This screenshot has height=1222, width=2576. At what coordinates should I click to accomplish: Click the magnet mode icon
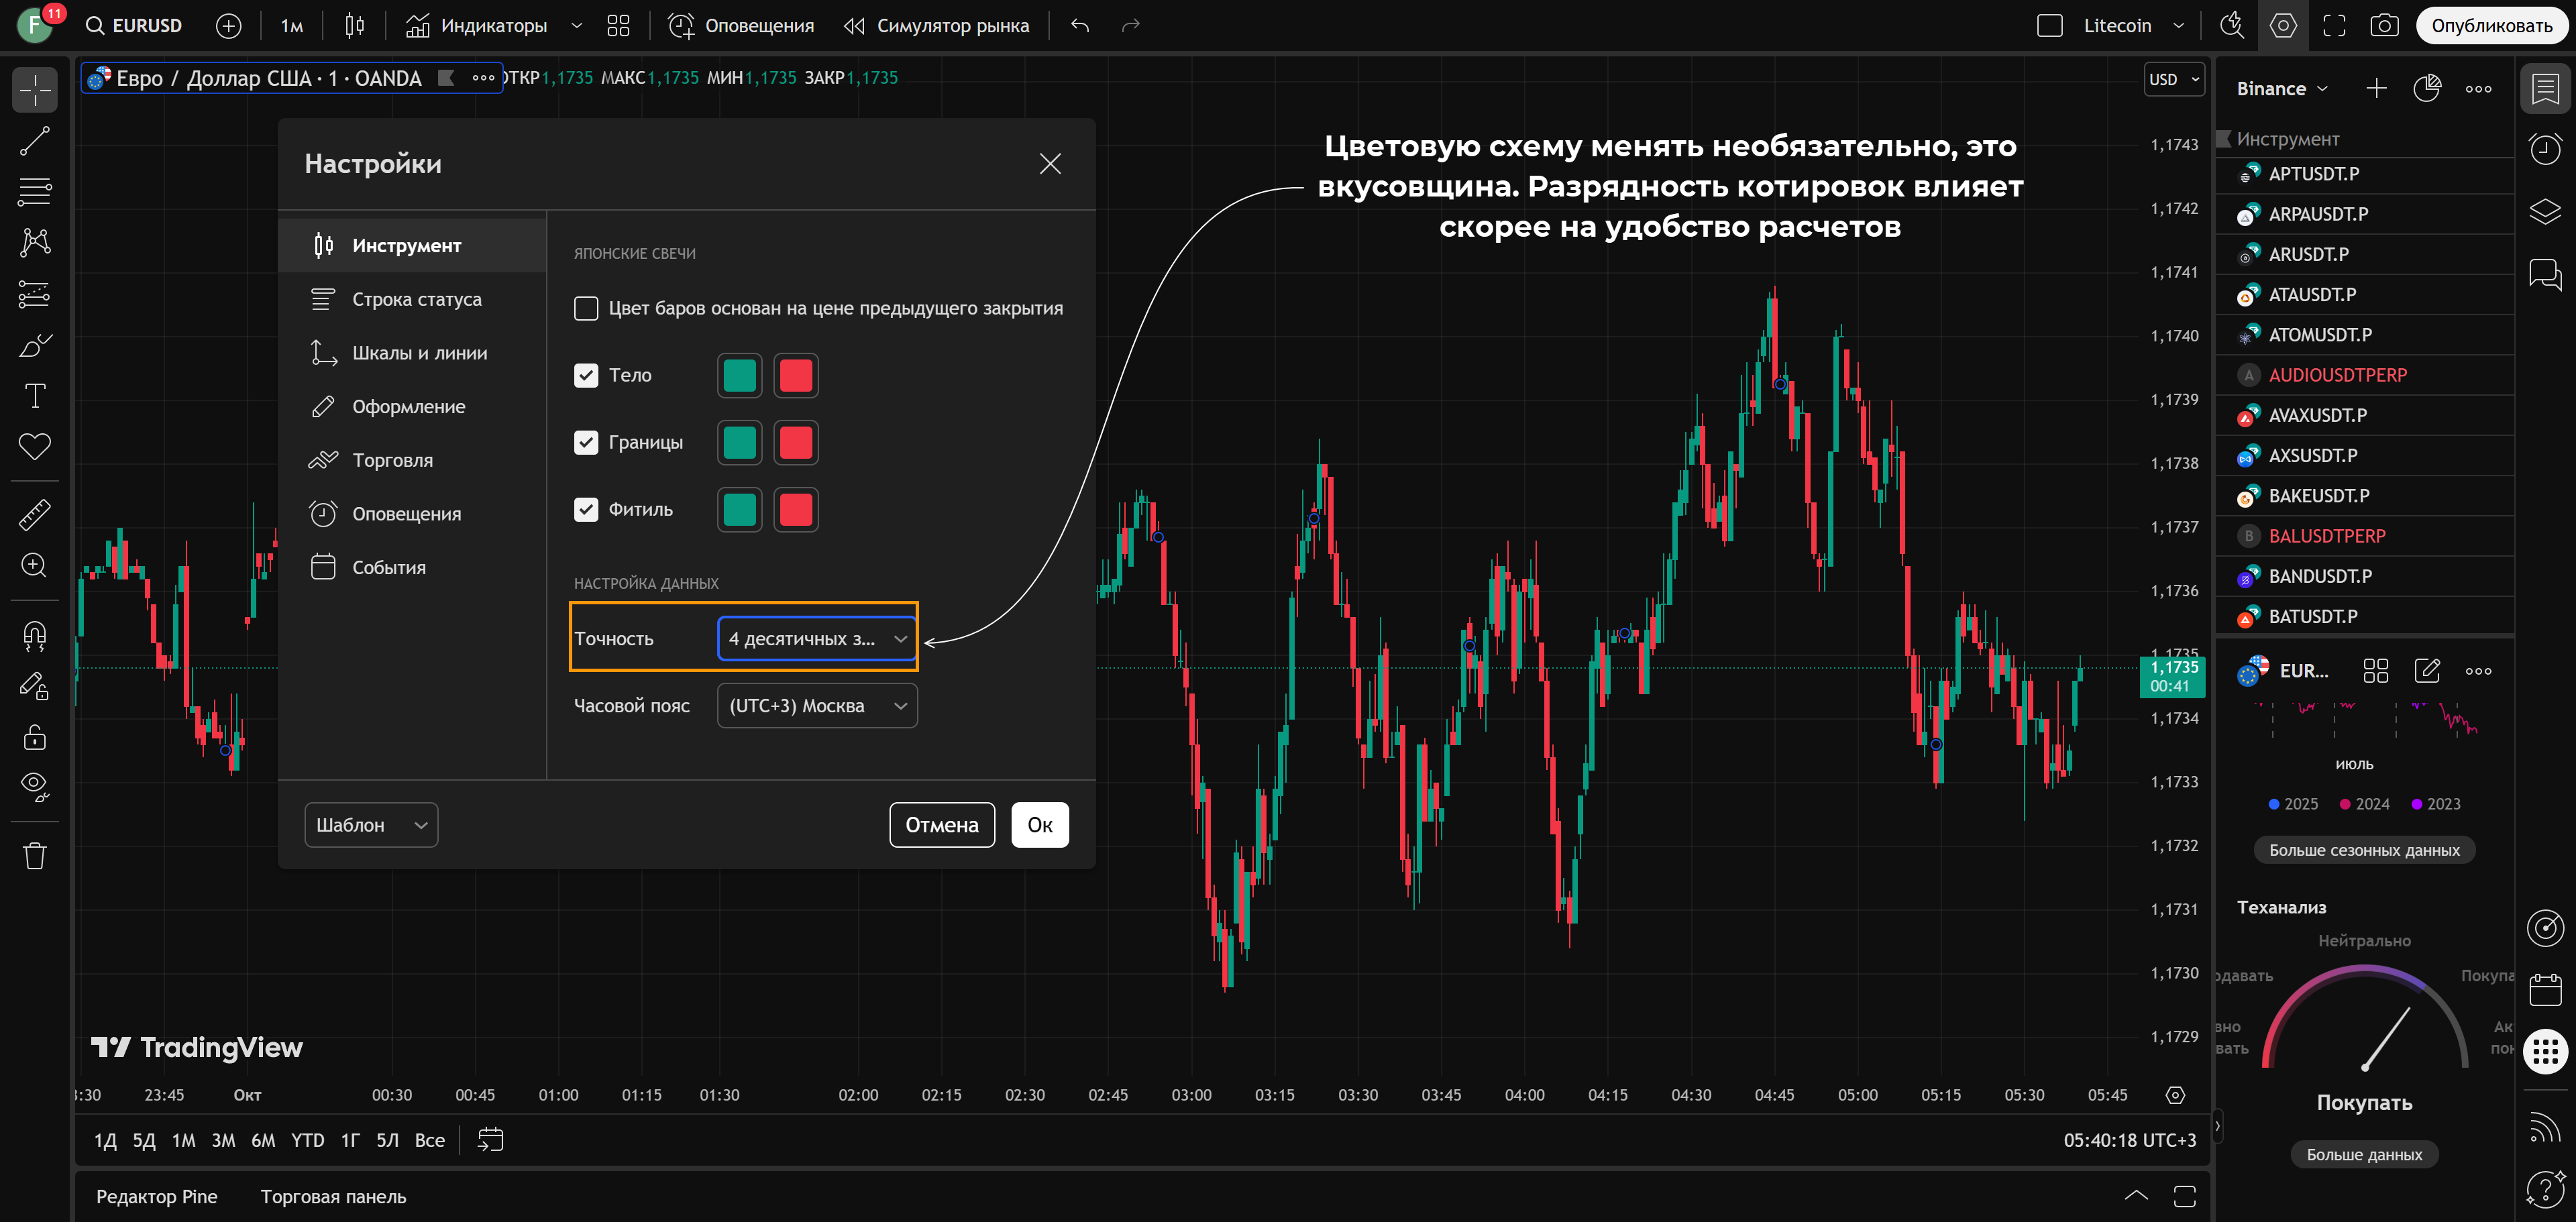click(35, 635)
